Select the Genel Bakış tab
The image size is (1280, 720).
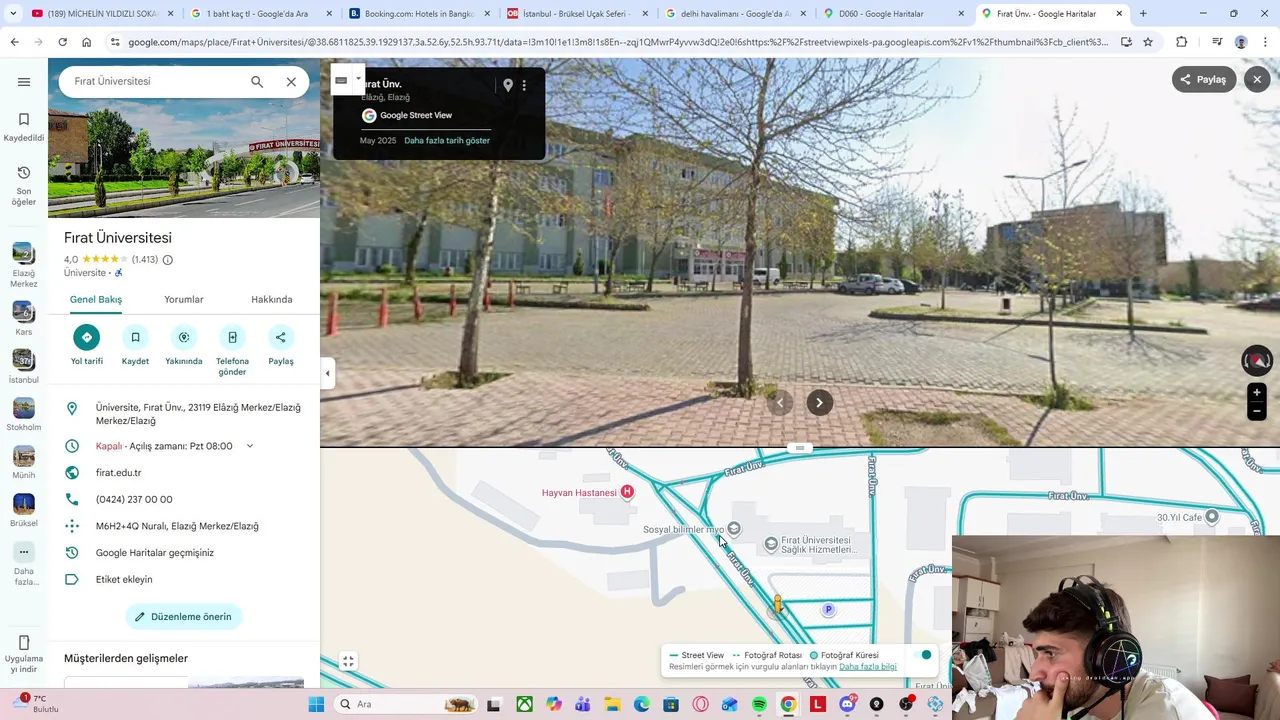(x=96, y=299)
